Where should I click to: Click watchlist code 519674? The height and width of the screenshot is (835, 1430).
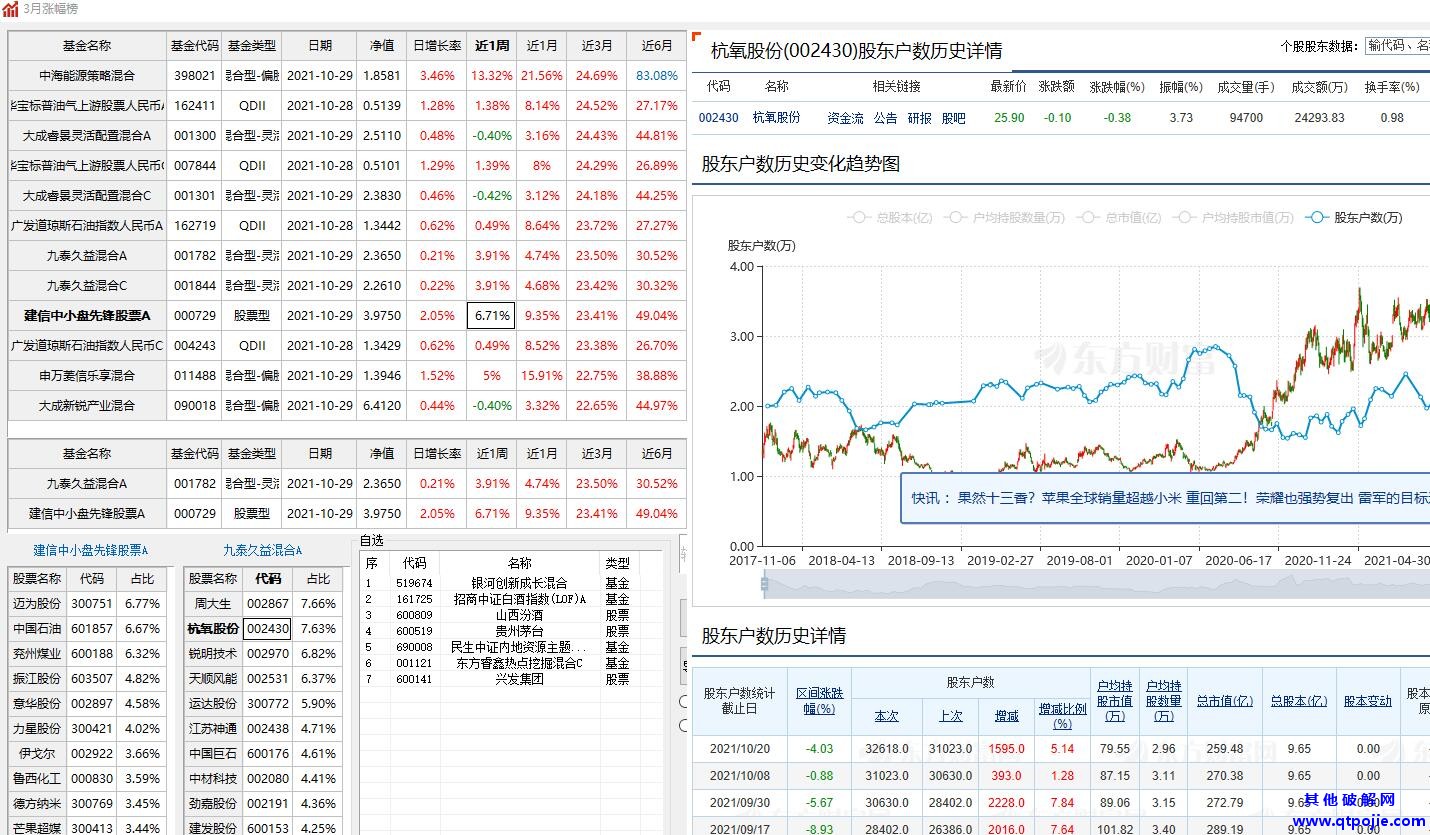[x=414, y=583]
